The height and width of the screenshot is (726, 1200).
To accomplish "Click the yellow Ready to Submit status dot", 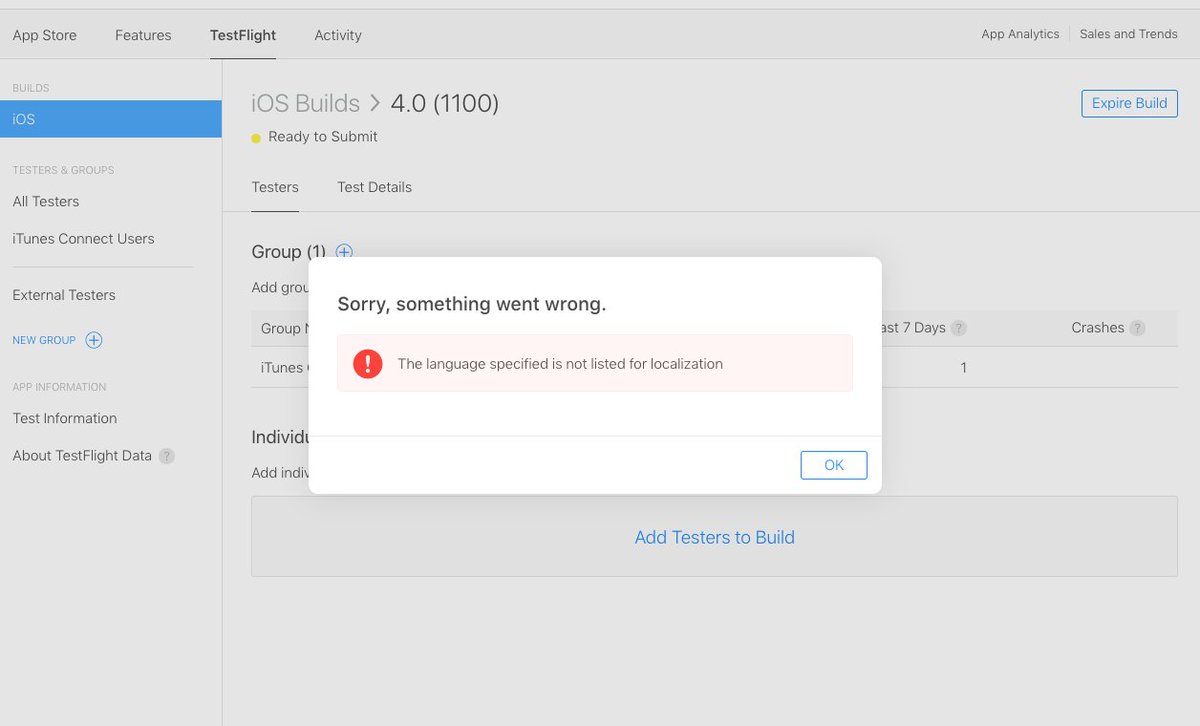I will click(256, 138).
